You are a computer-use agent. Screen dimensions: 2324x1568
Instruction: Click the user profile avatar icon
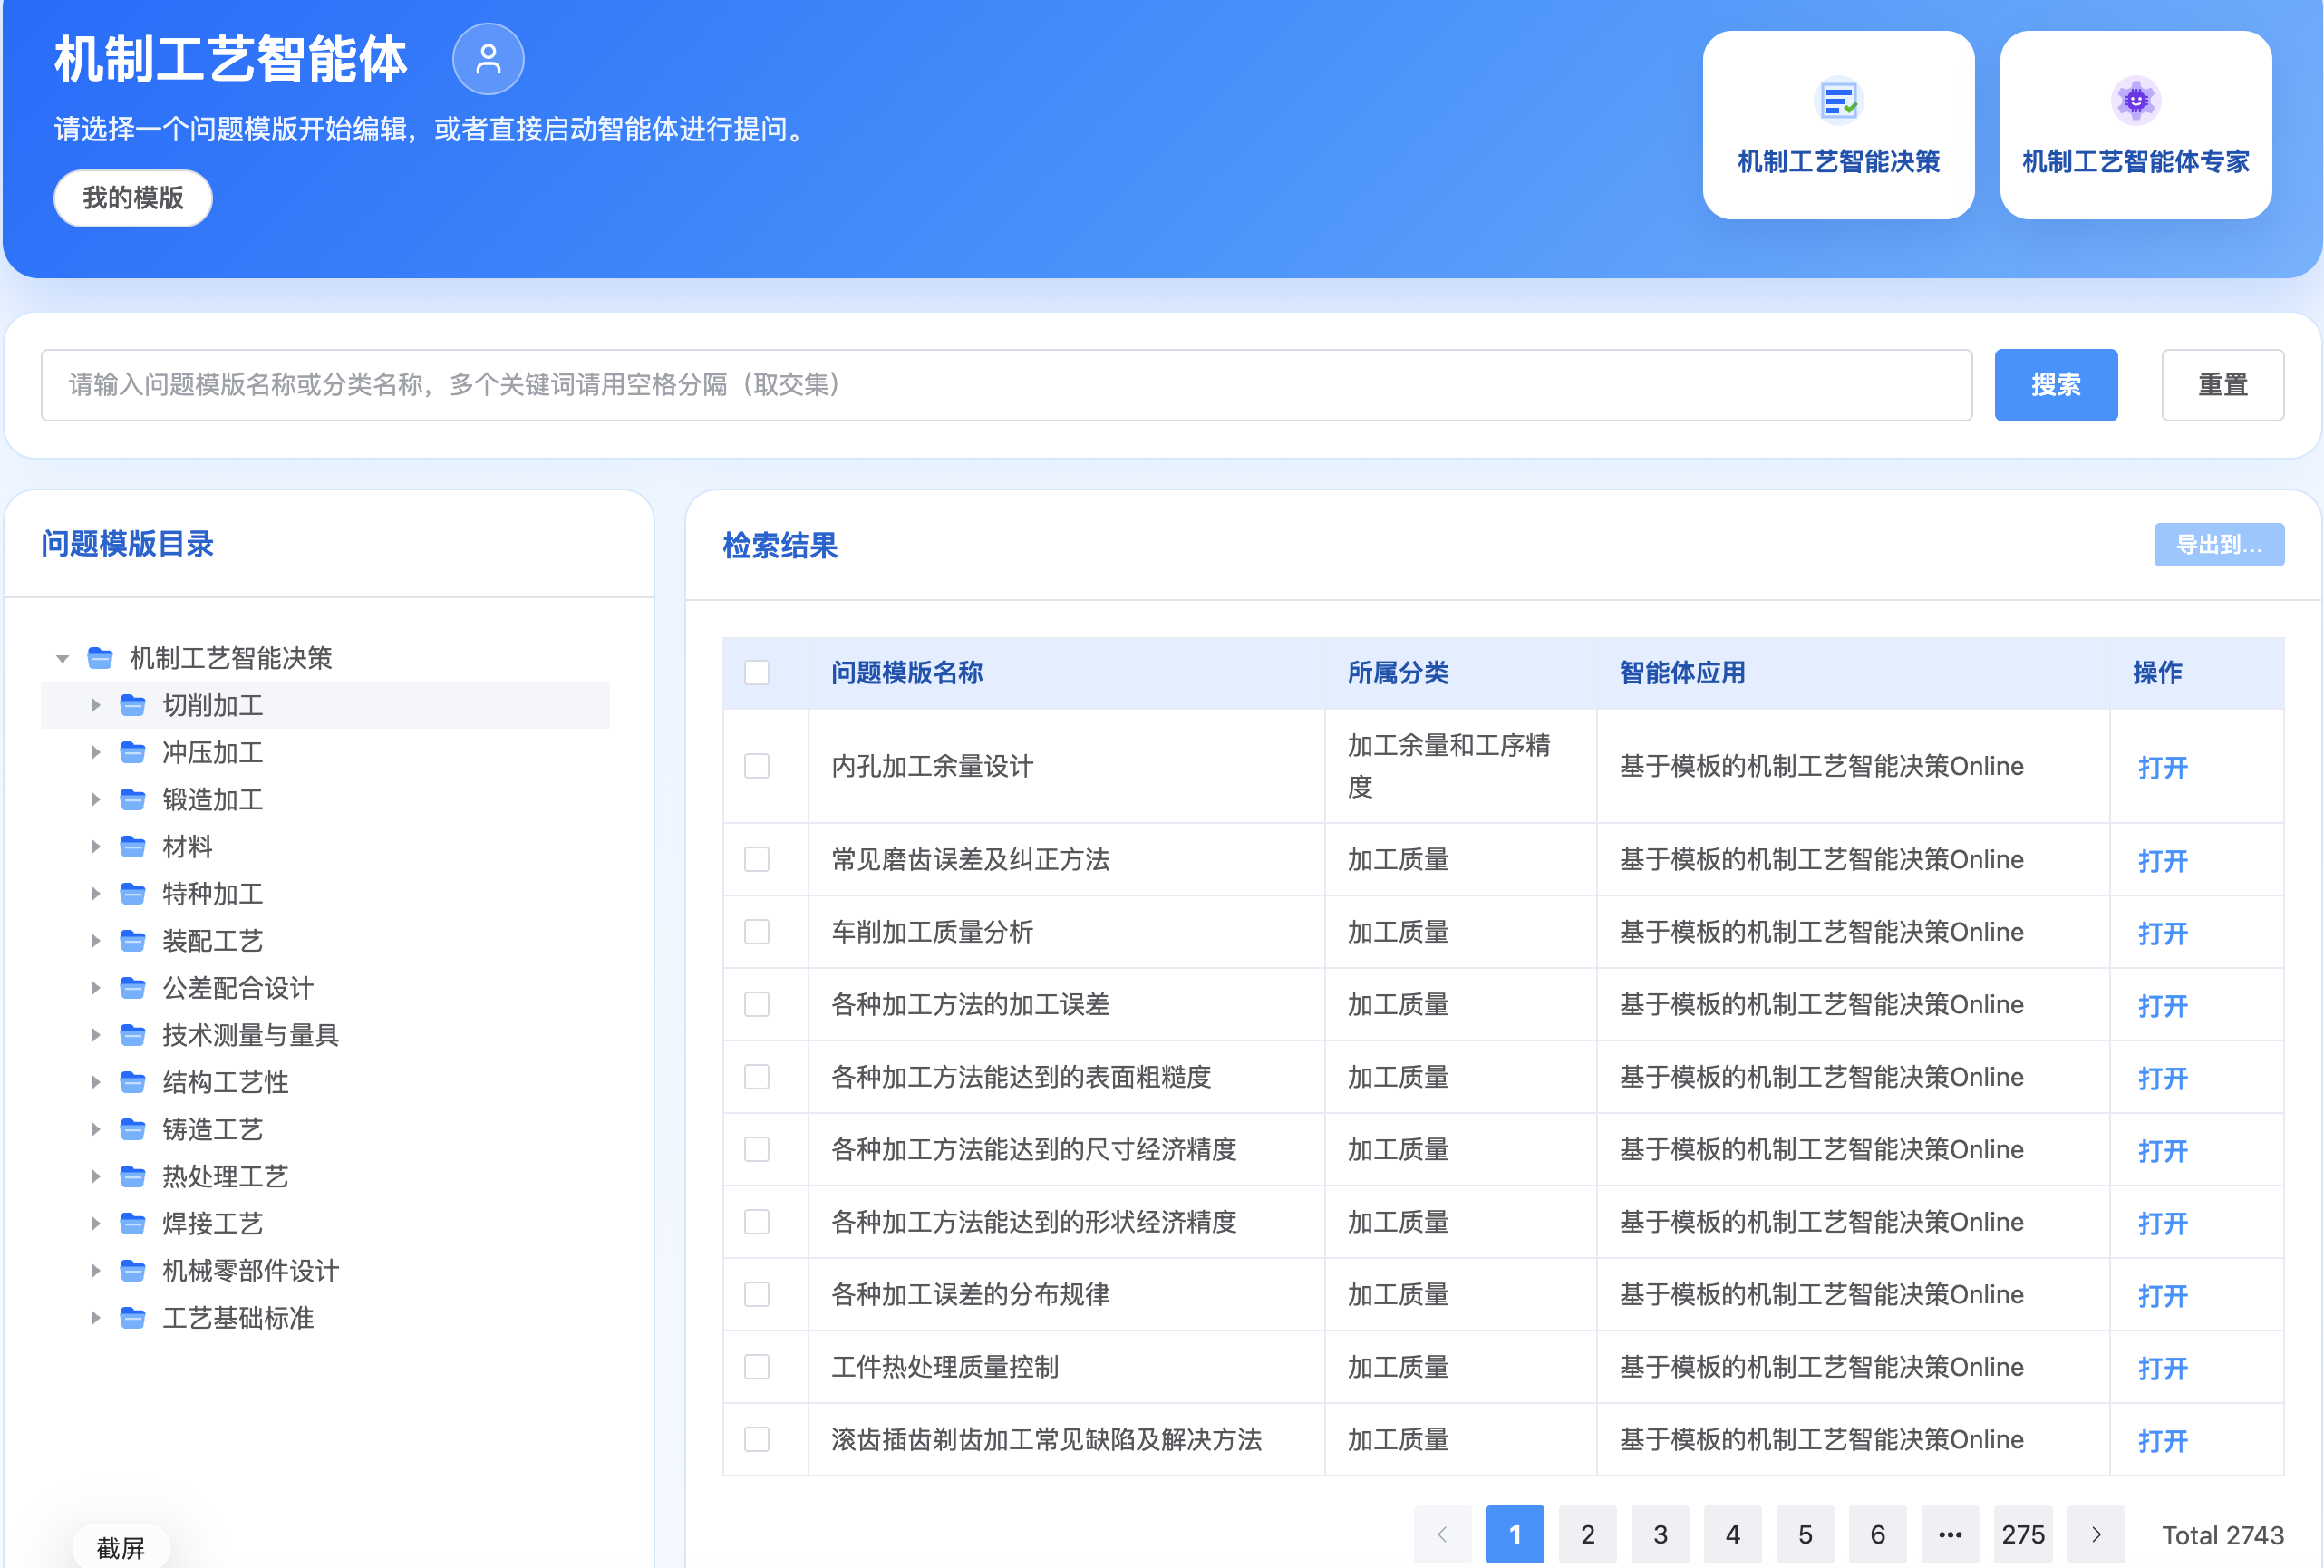488,59
